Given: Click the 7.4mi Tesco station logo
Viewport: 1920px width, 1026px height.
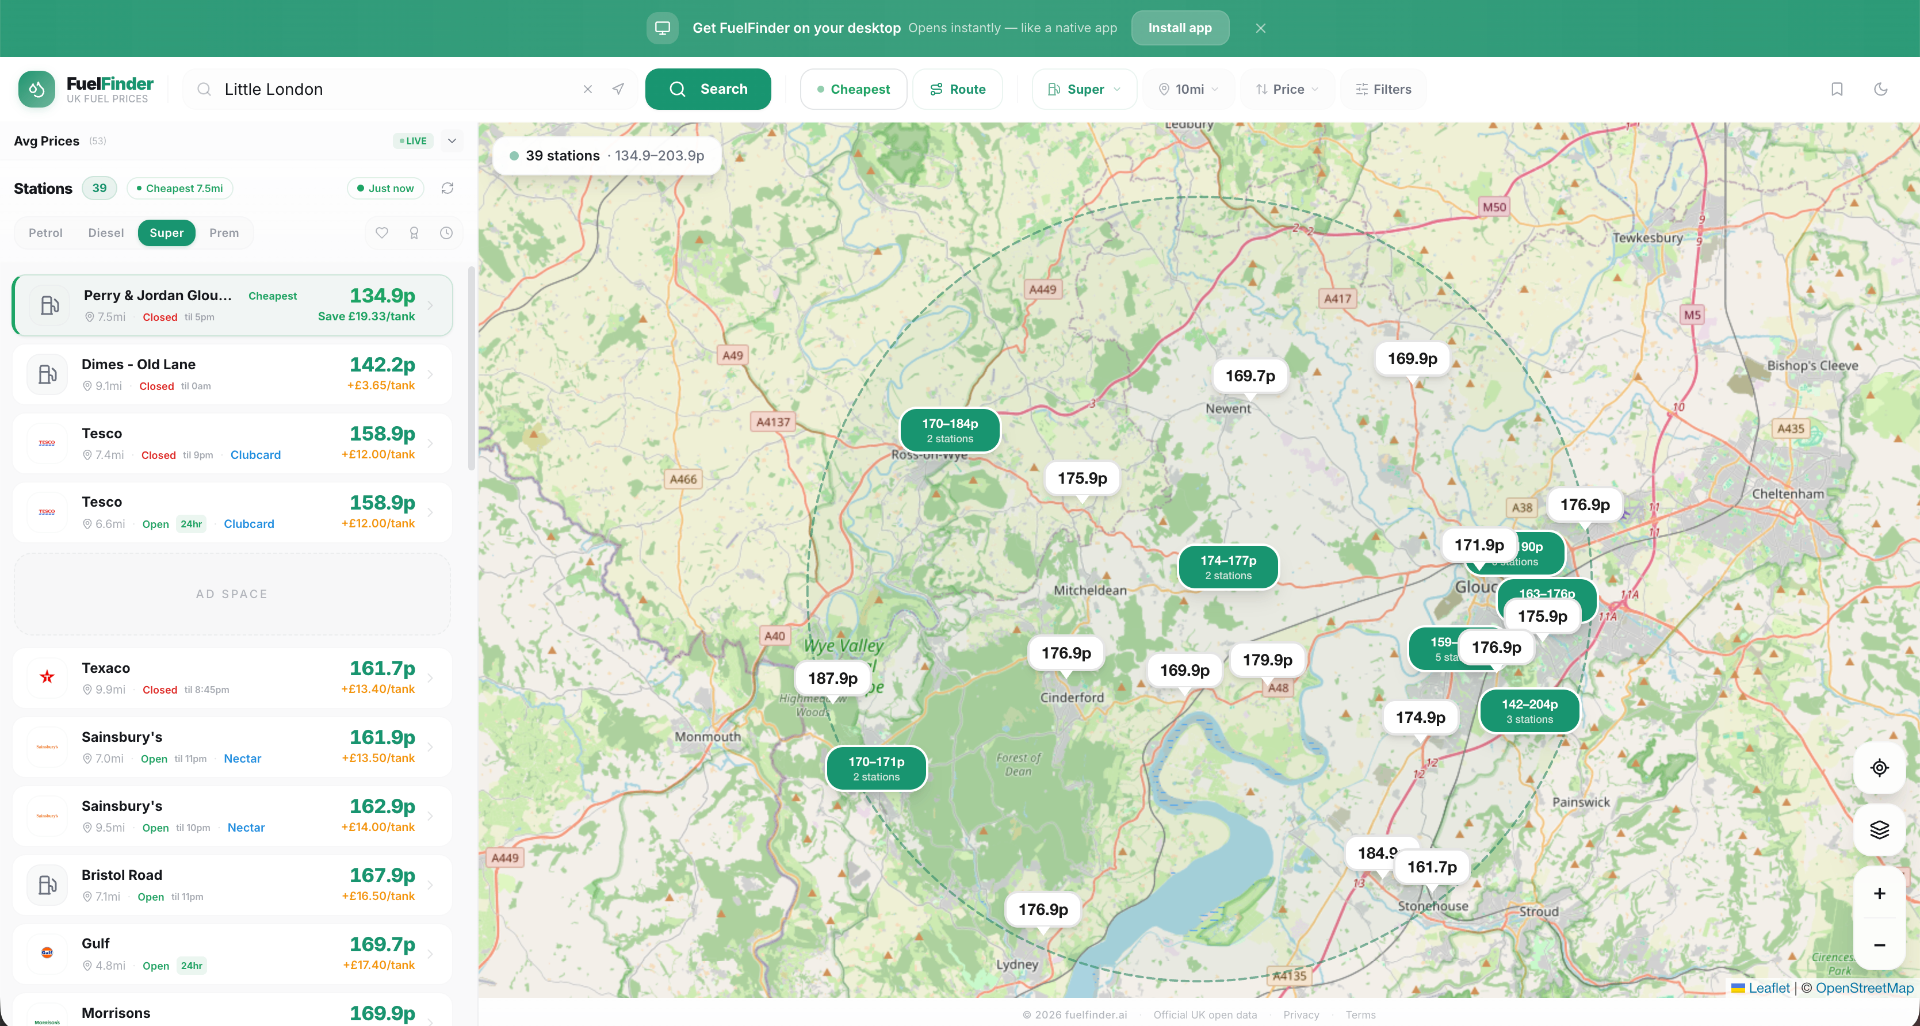Looking at the screenshot, I should coord(47,443).
